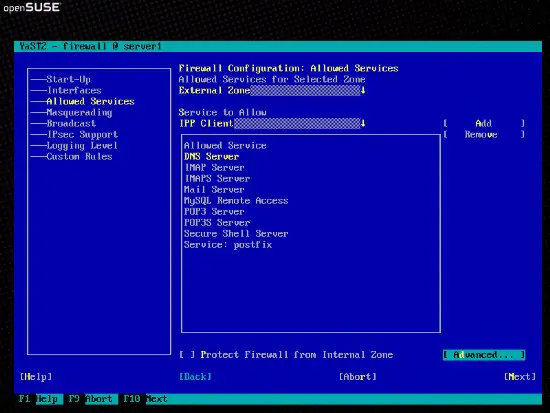Expand the IPP Client service dropdown
Screen dimensions: 550x413
363,124
